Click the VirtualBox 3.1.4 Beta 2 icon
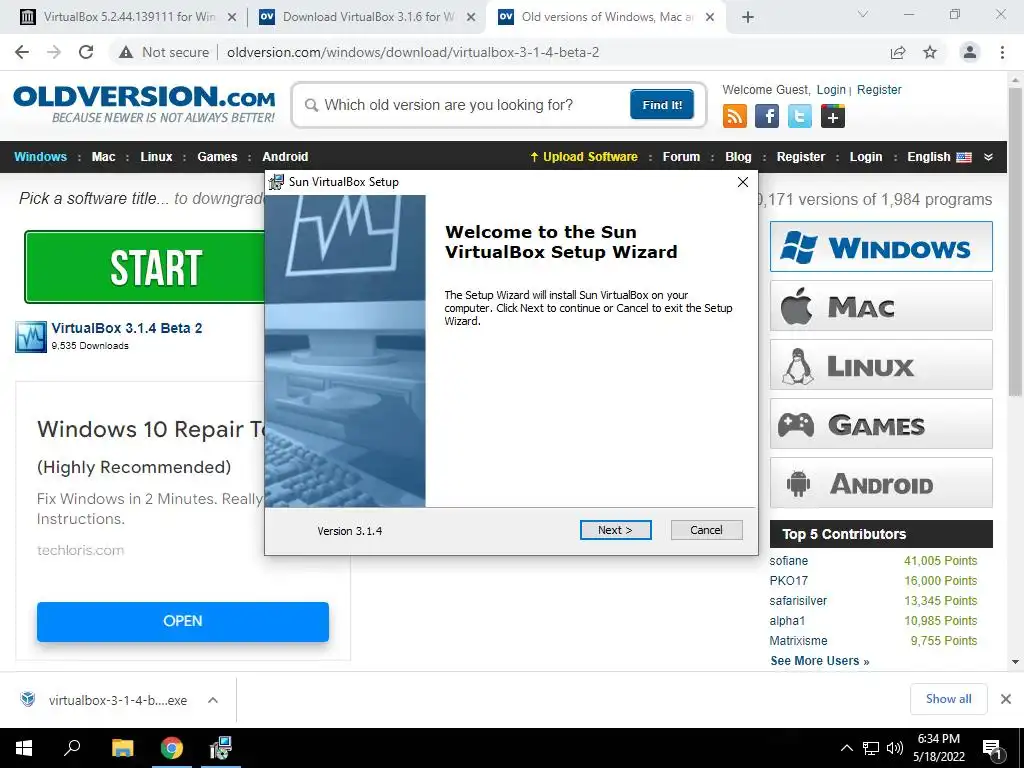1024x768 pixels. click(x=31, y=336)
